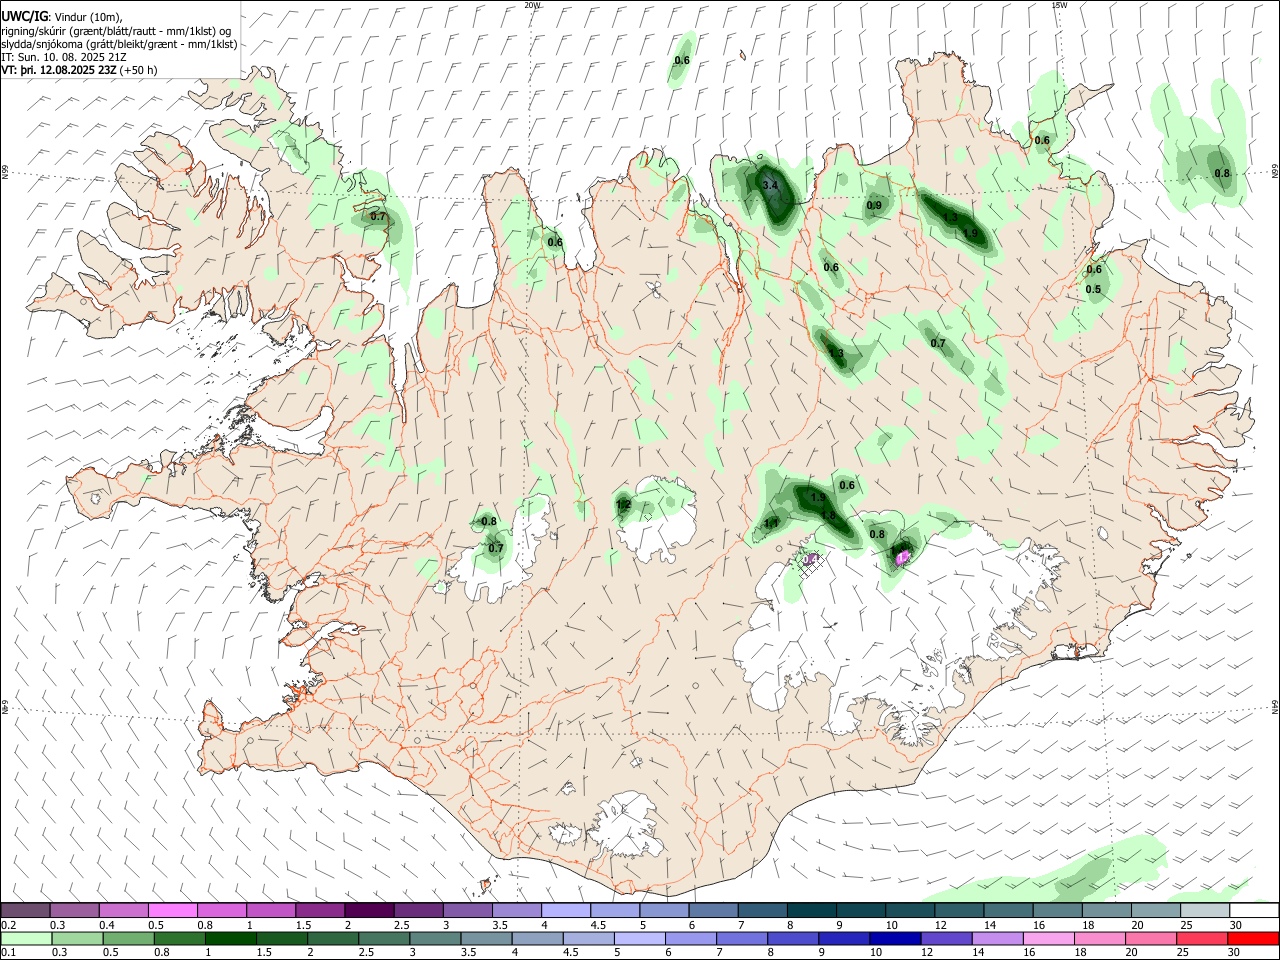This screenshot has height=960, width=1280.
Task: Click the 1.8 precipitation value on the map
Action: tap(828, 516)
